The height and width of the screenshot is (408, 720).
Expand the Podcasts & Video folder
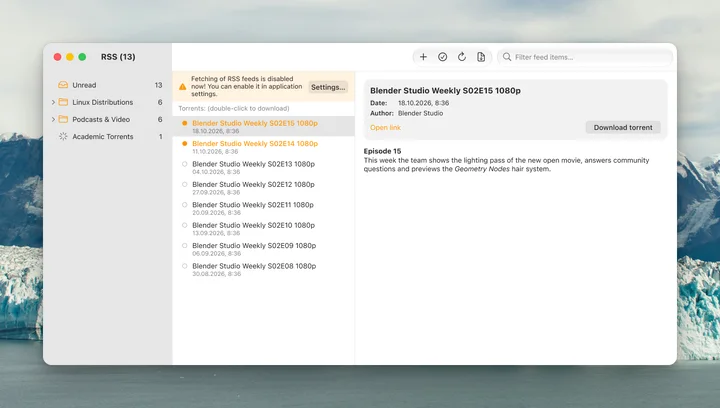pyautogui.click(x=53, y=119)
